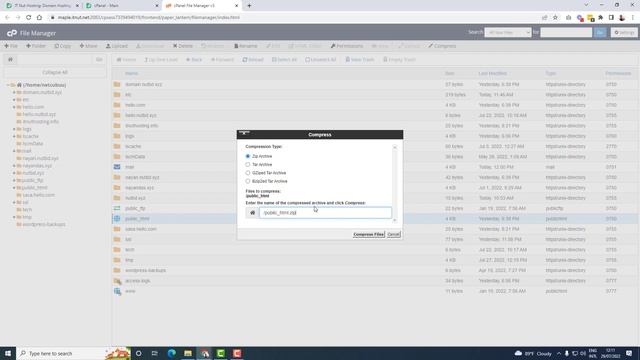
Task: Expand the ssl folder in tree
Action: click(x=14, y=202)
